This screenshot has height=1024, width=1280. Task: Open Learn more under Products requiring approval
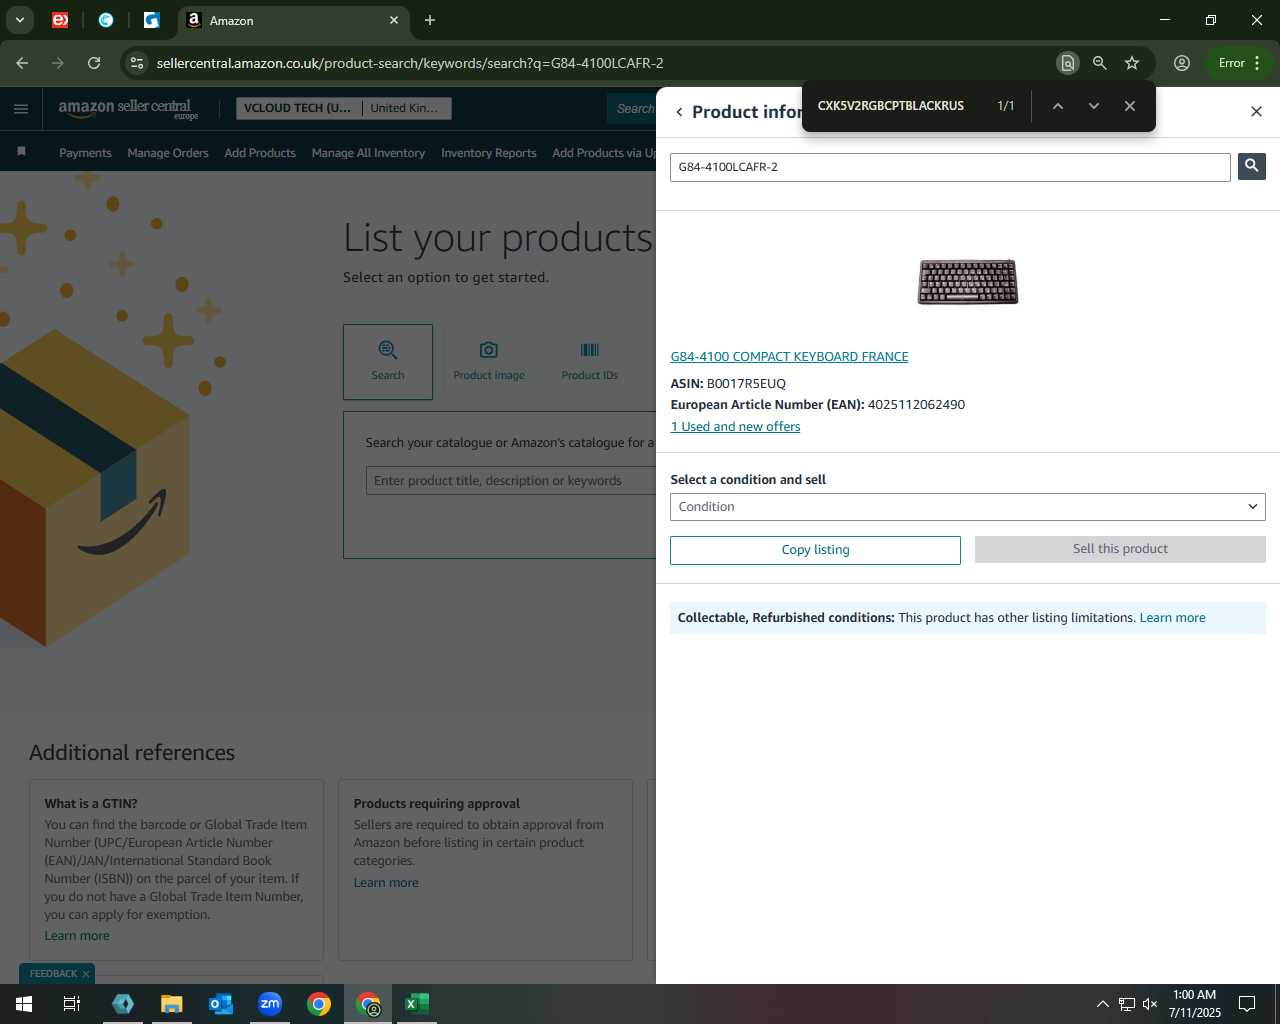(x=386, y=883)
